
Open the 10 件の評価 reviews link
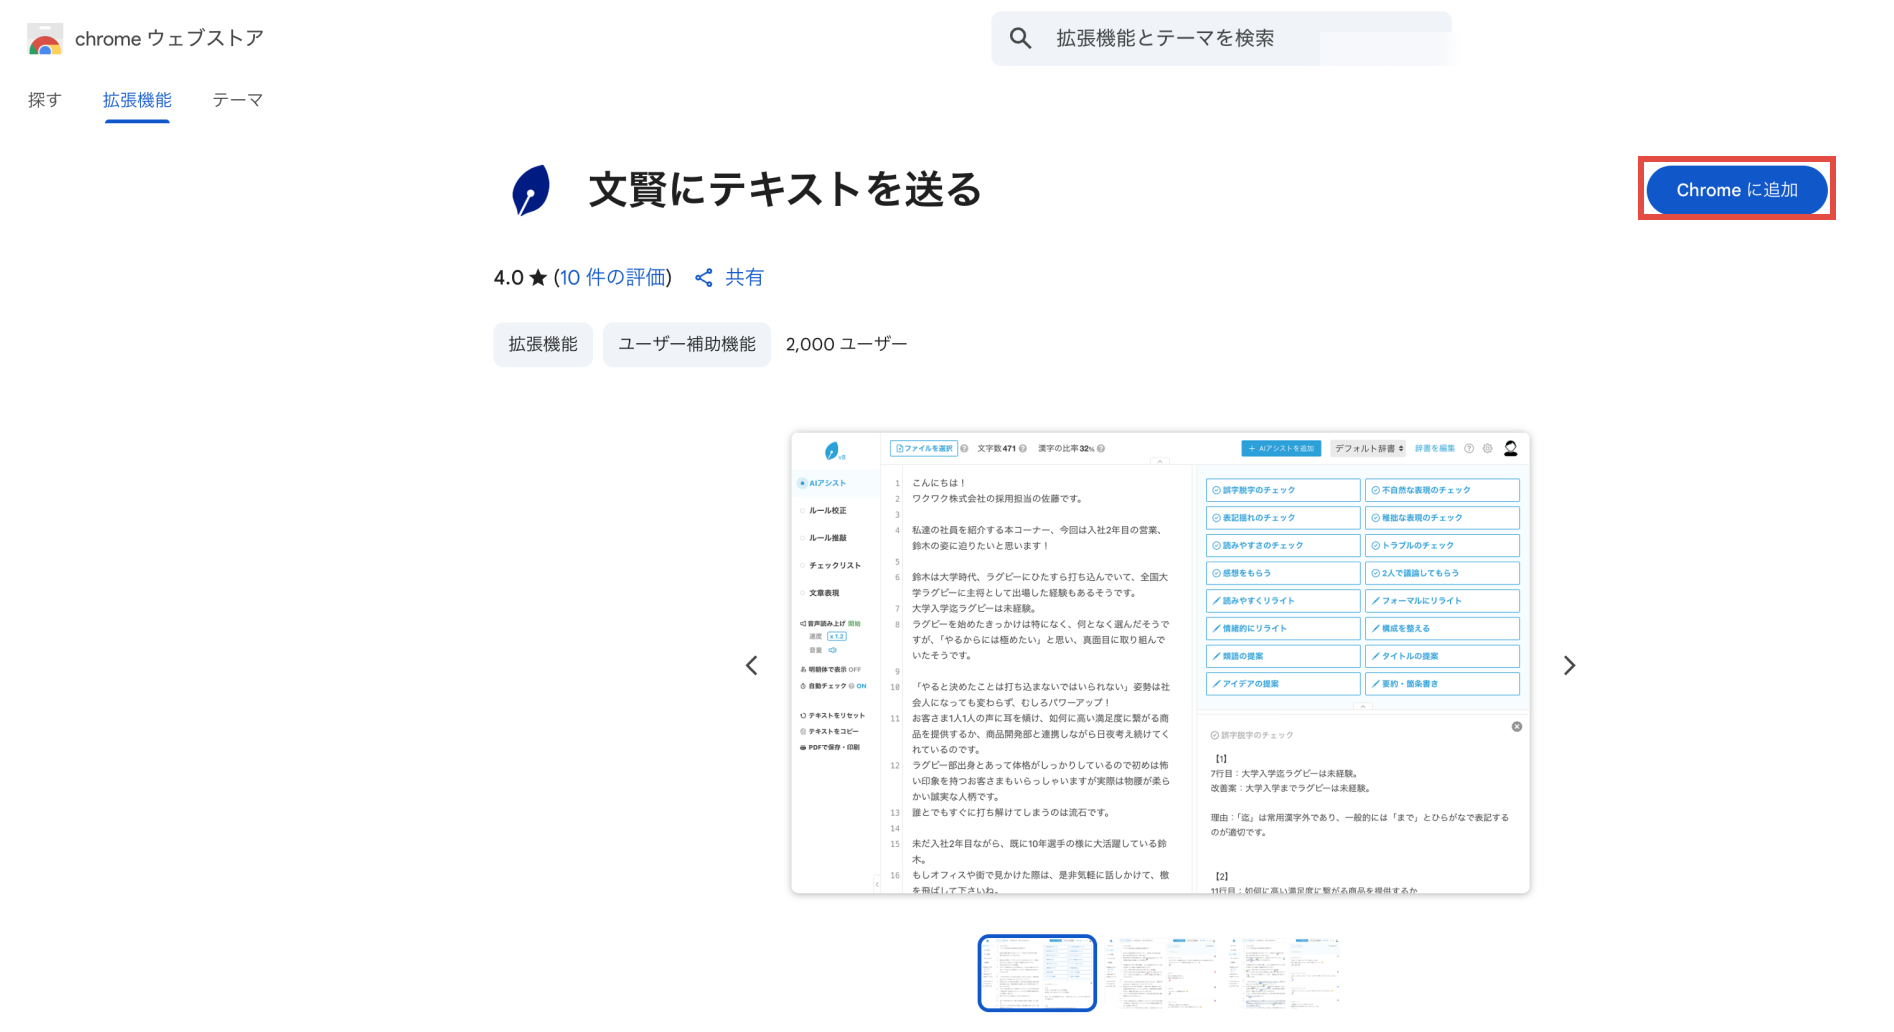pyautogui.click(x=613, y=278)
